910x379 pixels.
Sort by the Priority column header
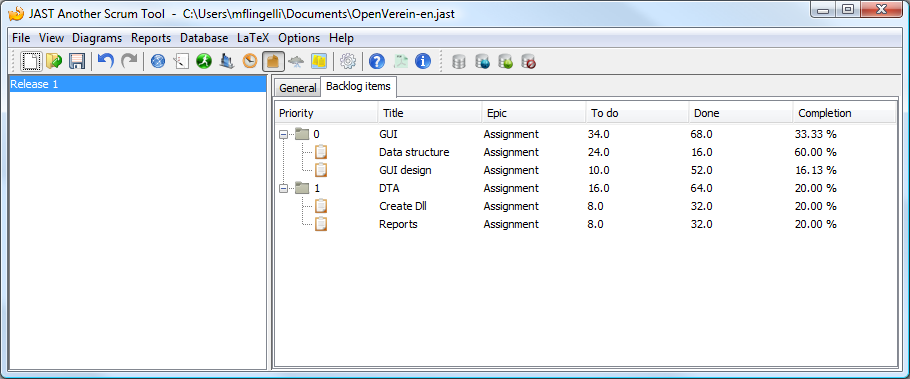tap(326, 113)
